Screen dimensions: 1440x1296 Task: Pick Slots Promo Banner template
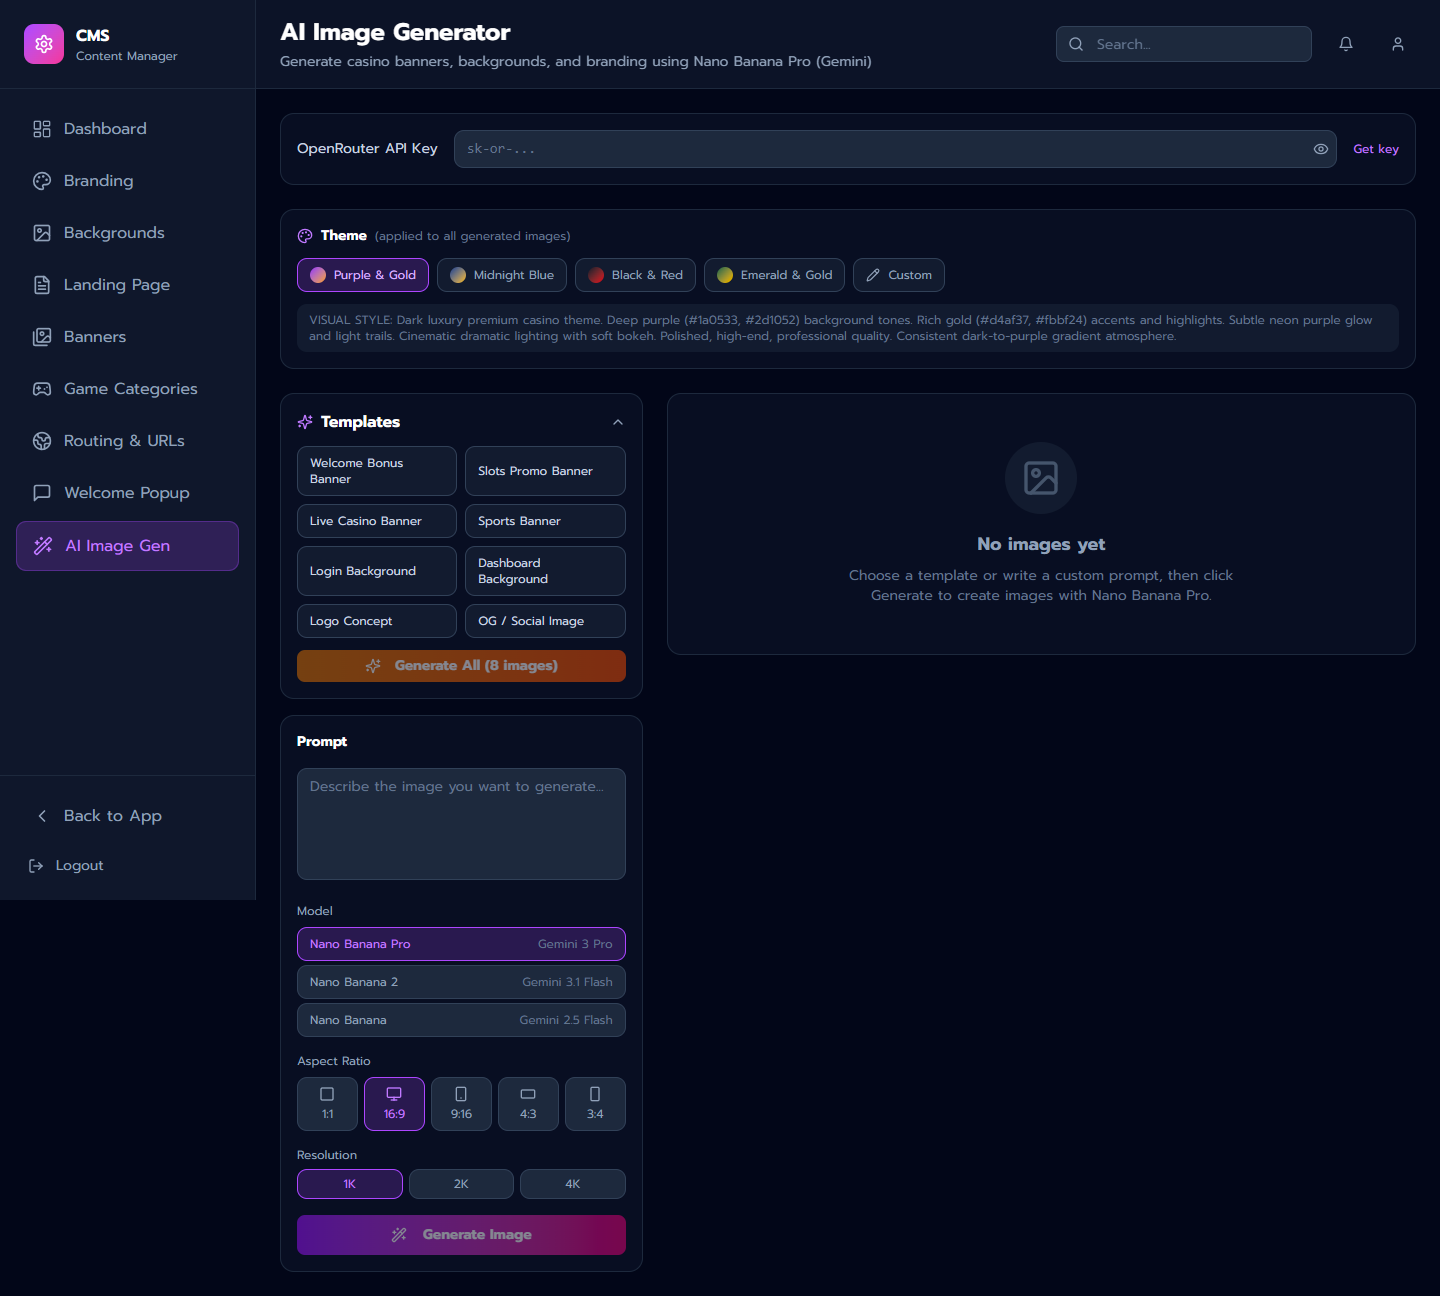point(545,471)
